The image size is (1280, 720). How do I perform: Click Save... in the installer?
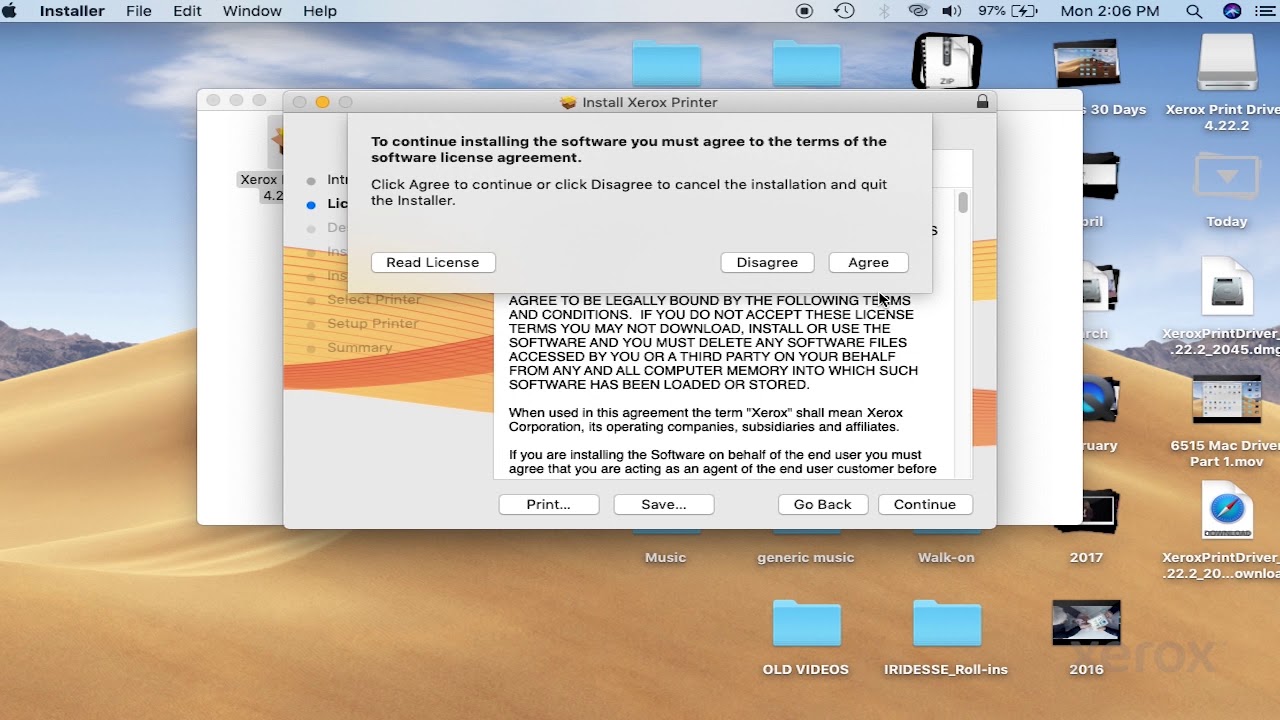664,504
